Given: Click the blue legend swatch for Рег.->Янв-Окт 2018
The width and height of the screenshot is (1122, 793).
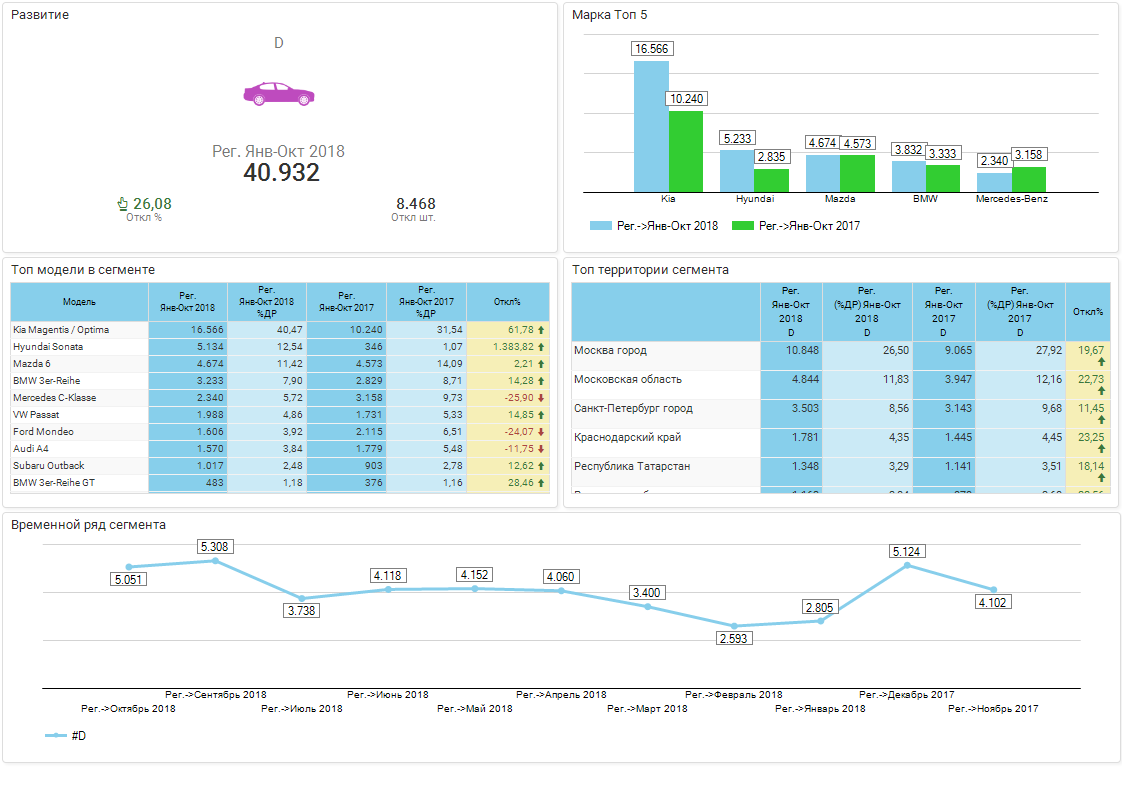Looking at the screenshot, I should pos(600,225).
